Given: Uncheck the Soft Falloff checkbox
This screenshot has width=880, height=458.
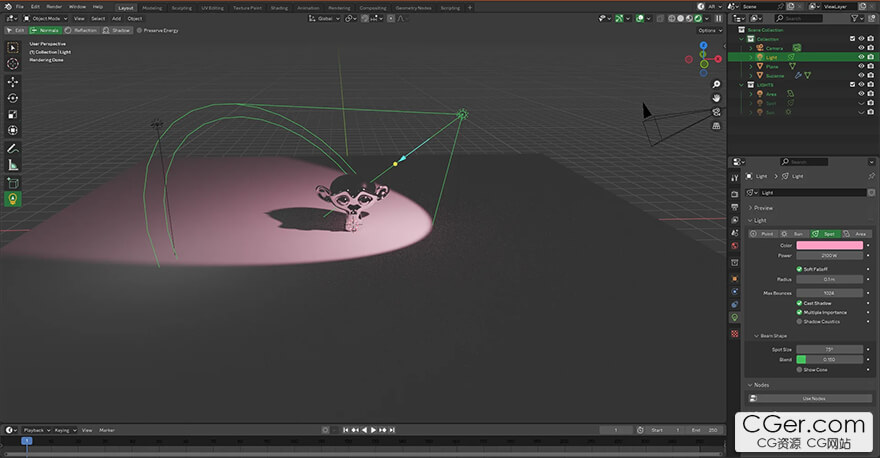Looking at the screenshot, I should coord(800,268).
